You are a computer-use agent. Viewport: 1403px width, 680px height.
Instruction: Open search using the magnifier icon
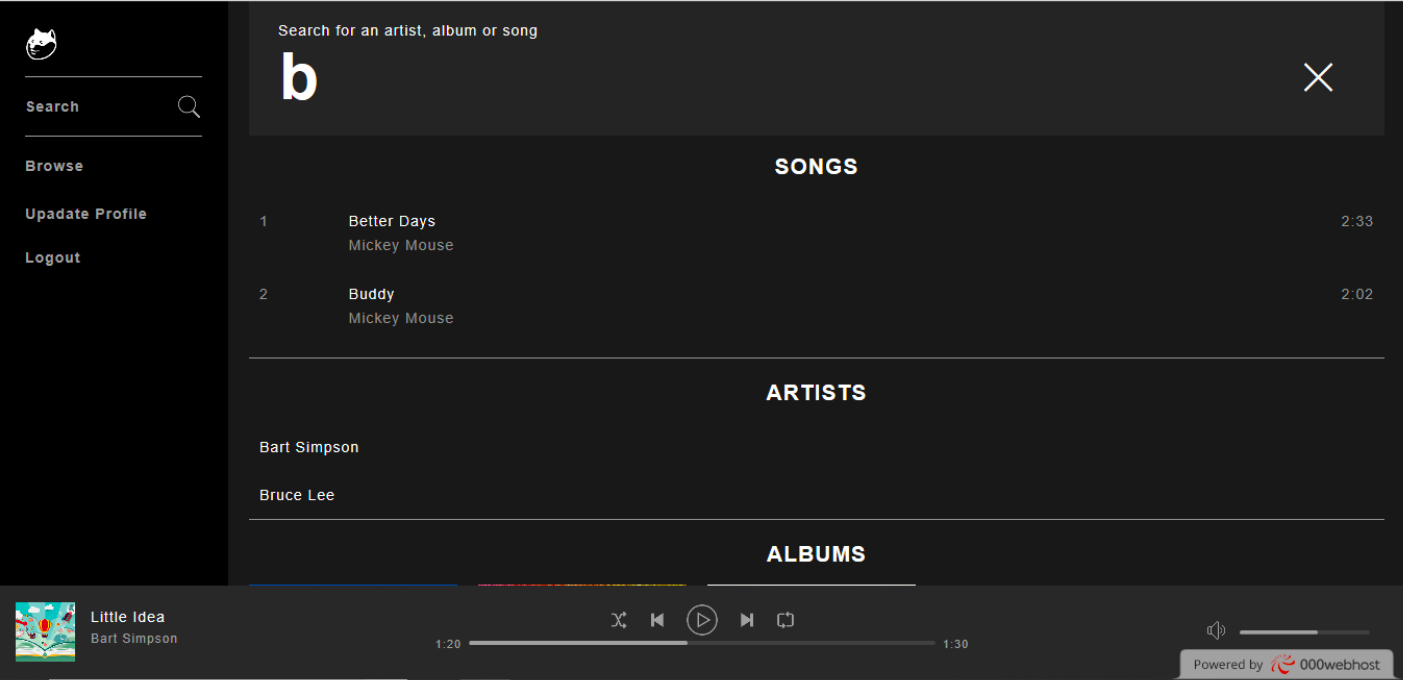pyautogui.click(x=189, y=106)
